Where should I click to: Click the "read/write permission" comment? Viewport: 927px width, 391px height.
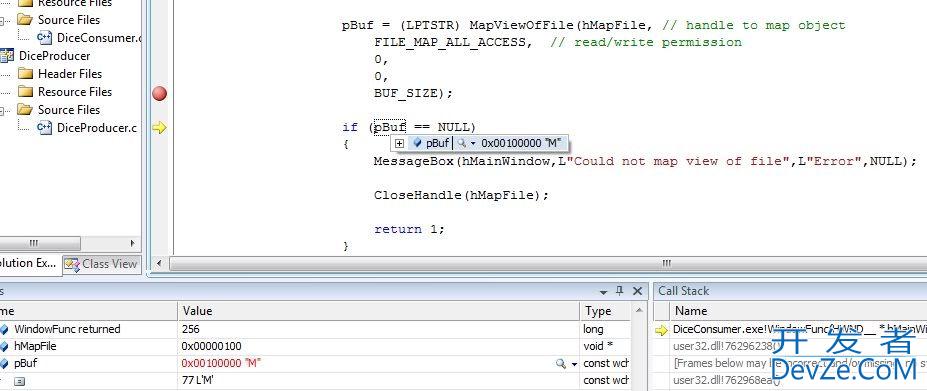[x=646, y=43]
